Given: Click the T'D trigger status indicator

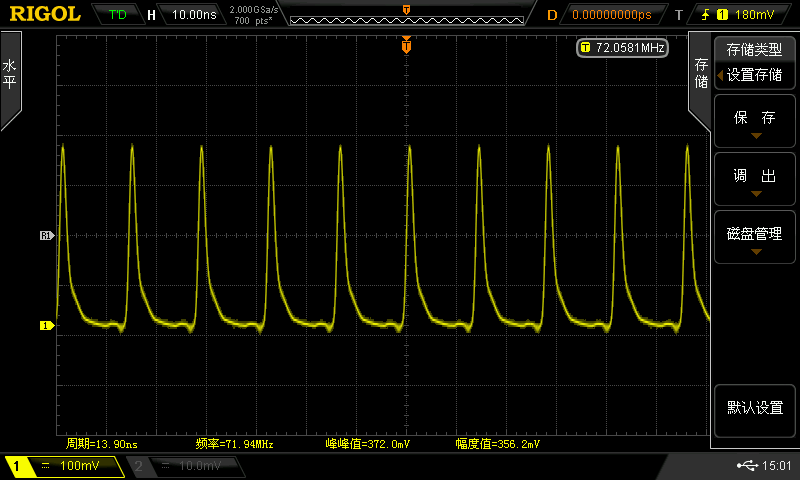Looking at the screenshot, I should coord(117,15).
